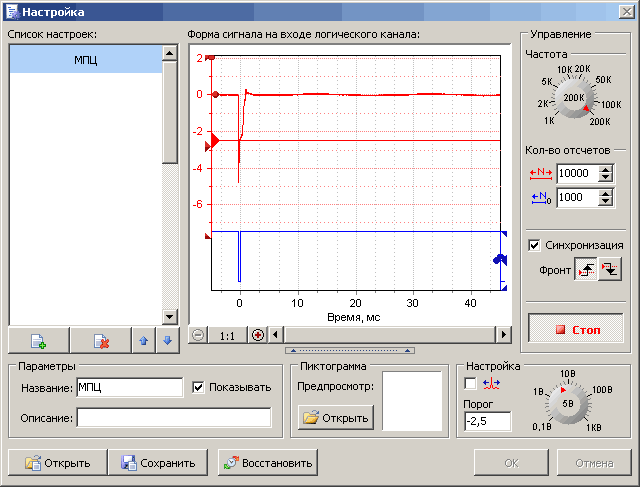Increase the 10000 sample count spinner
The height and width of the screenshot is (487, 640).
tap(604, 168)
